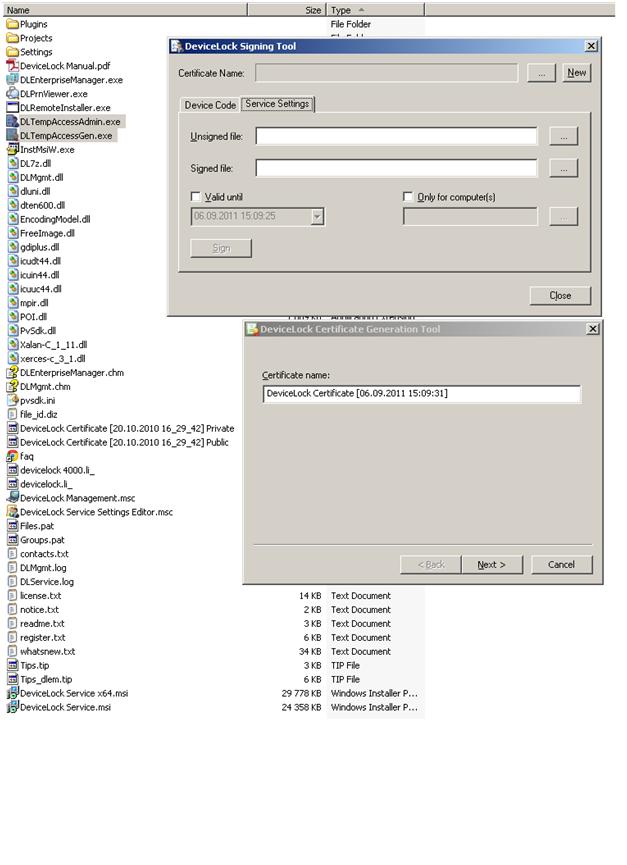Select the DeviceLock Manual.pdf icon
627x865 pixels.
coord(12,66)
